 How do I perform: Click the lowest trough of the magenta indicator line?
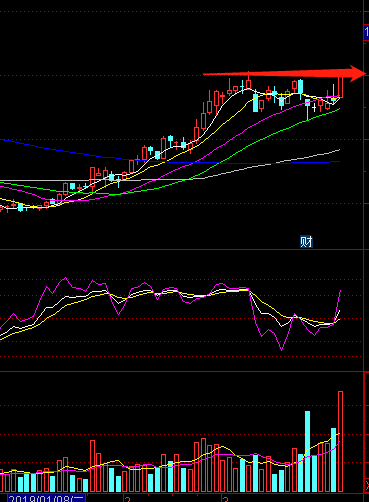pyautogui.click(x=282, y=349)
